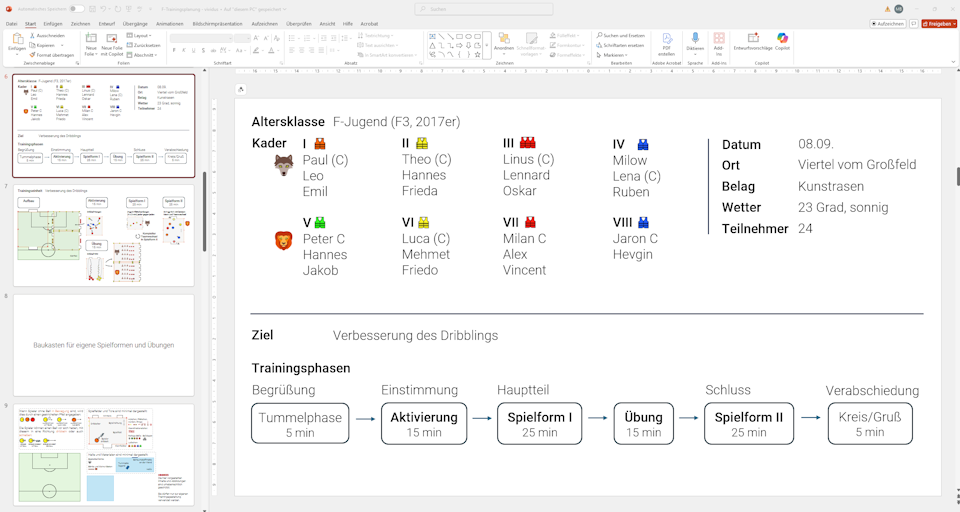Open the Abschnitt dropdown

[143, 55]
